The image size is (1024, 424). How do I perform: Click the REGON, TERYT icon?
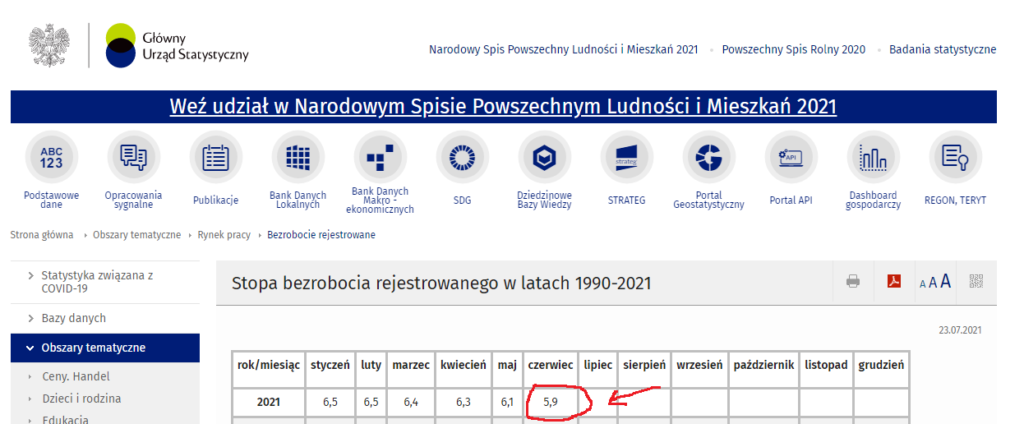pos(956,158)
